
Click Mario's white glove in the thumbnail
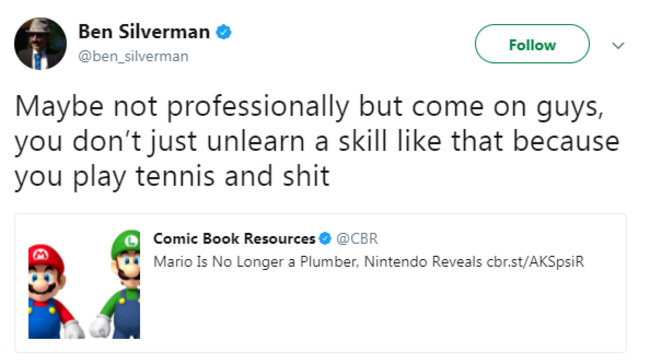pyautogui.click(x=73, y=330)
